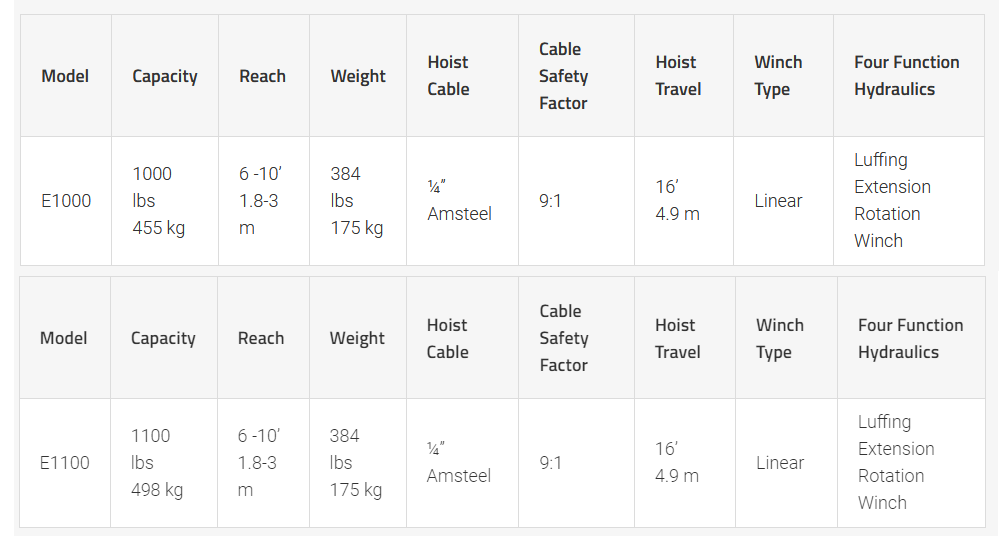The width and height of the screenshot is (1000, 540).
Task: Select the E1100 row's Linear winch type
Action: [x=780, y=463]
